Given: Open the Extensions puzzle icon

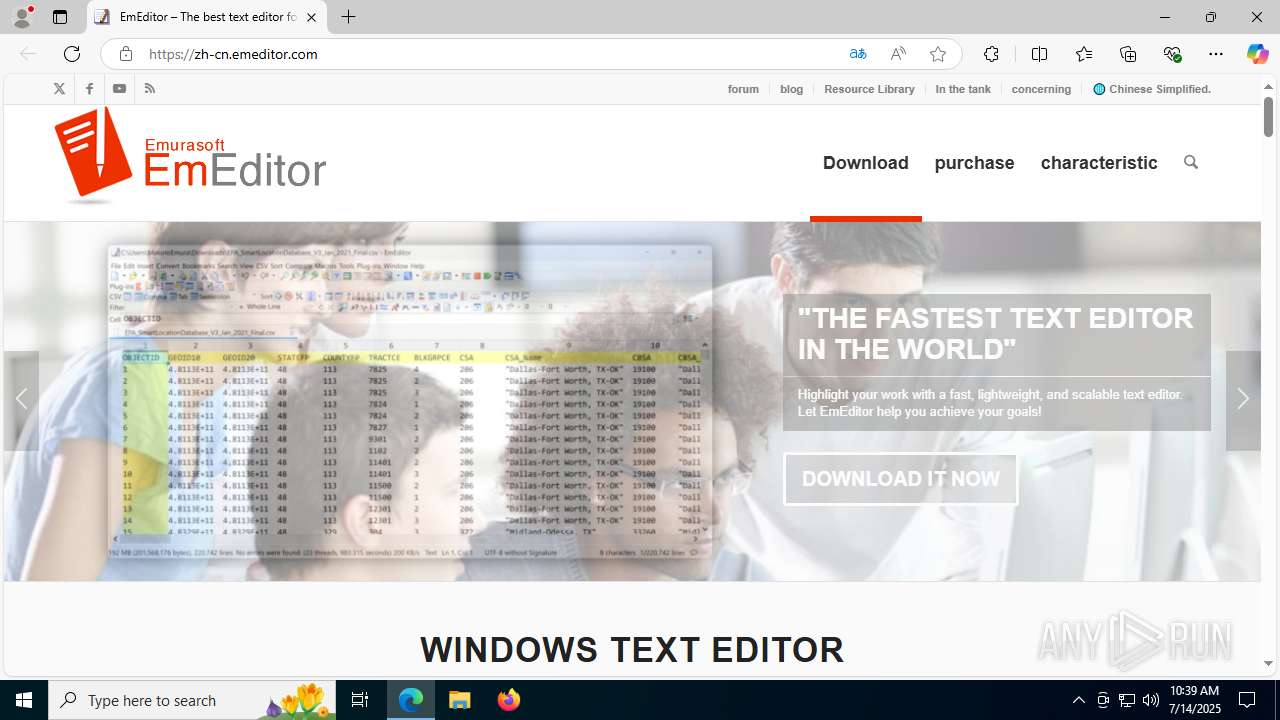Looking at the screenshot, I should pyautogui.click(x=991, y=54).
